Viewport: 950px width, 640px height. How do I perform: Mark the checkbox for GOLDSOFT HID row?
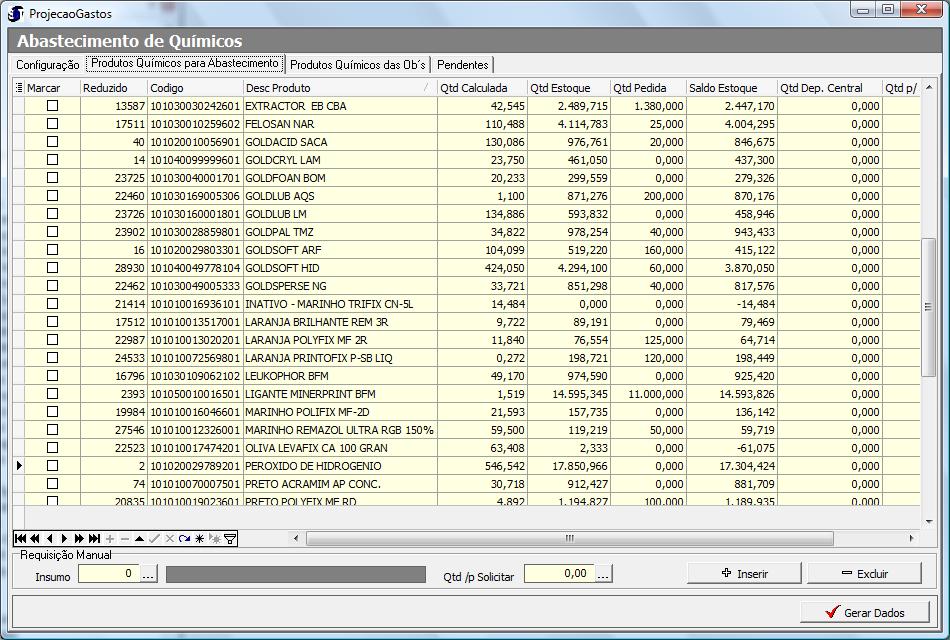point(53,268)
